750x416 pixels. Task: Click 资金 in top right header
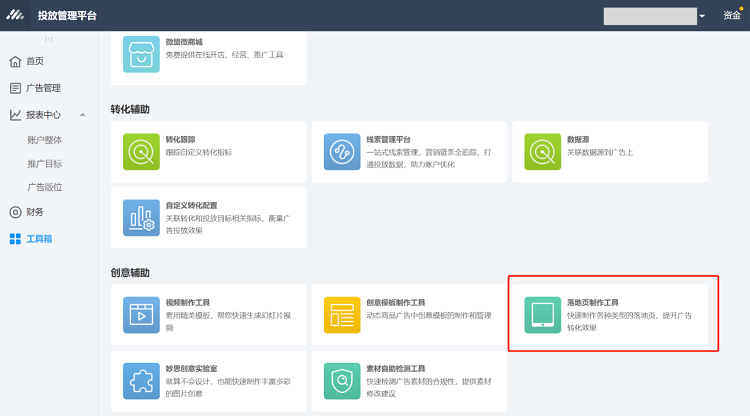(x=732, y=15)
